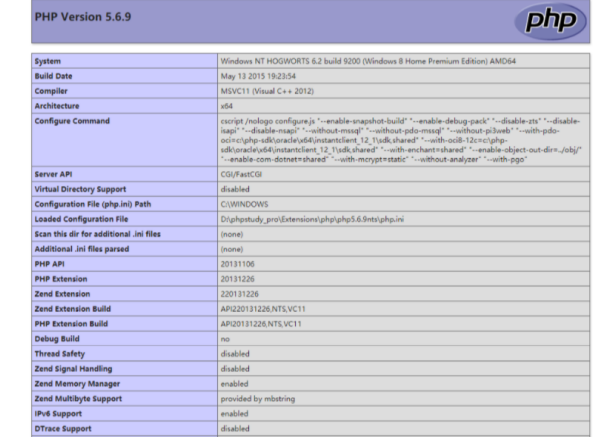
Task: Select 'no' value for Debug Build
Action: coord(225,339)
